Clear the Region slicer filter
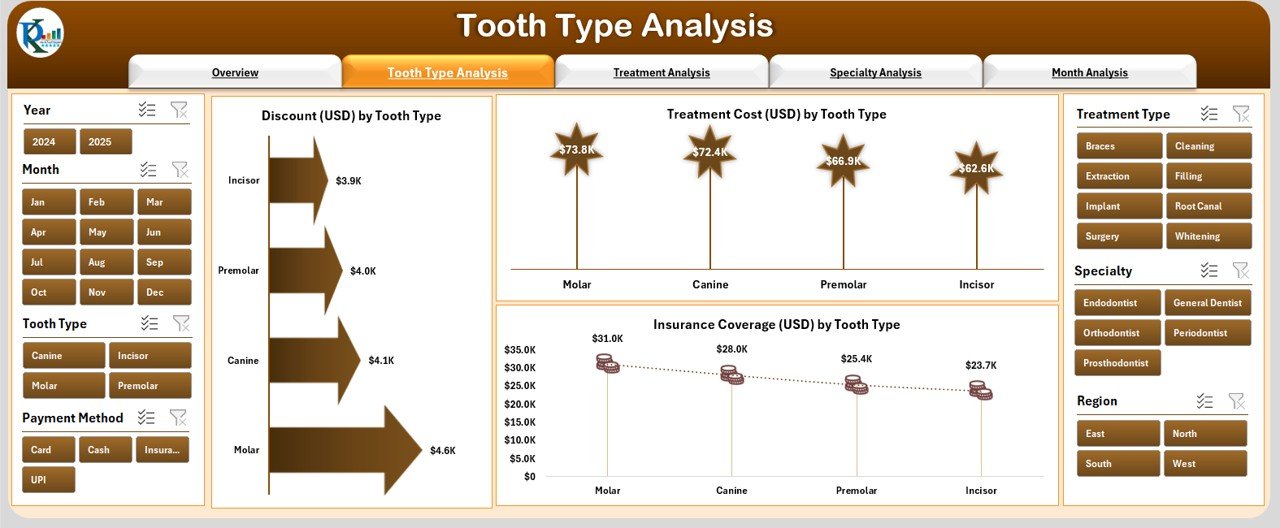 (1237, 401)
